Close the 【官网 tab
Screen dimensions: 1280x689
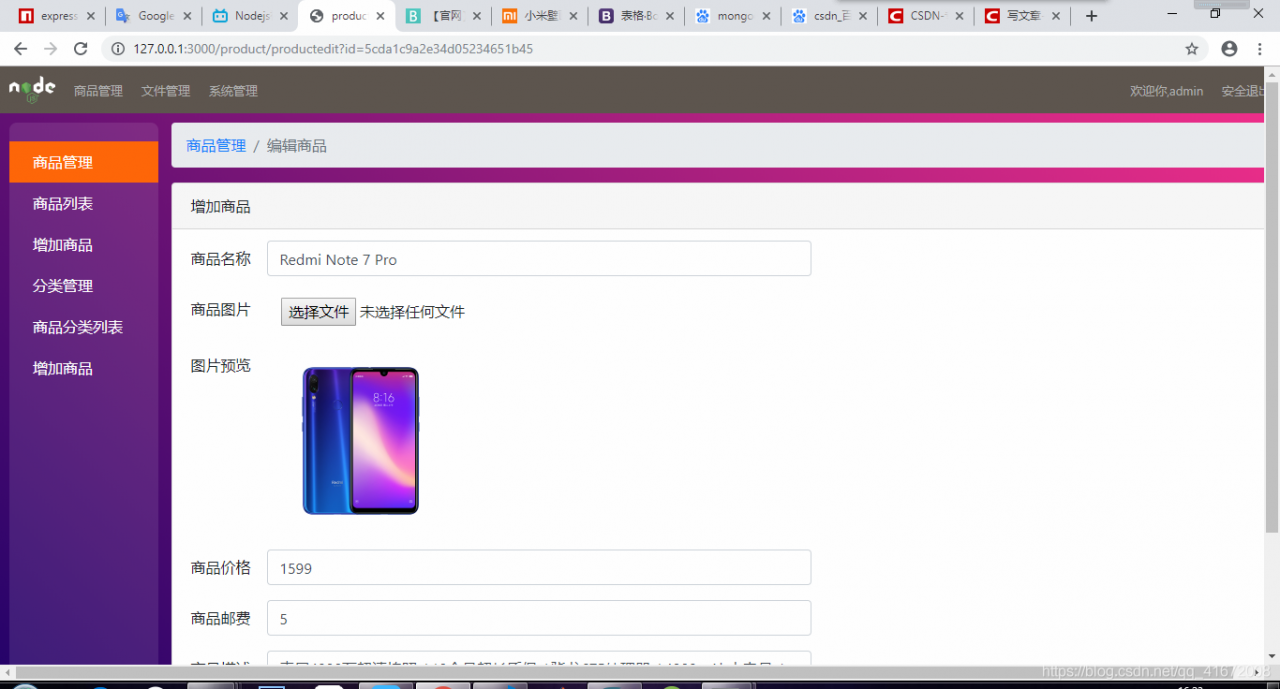click(476, 16)
